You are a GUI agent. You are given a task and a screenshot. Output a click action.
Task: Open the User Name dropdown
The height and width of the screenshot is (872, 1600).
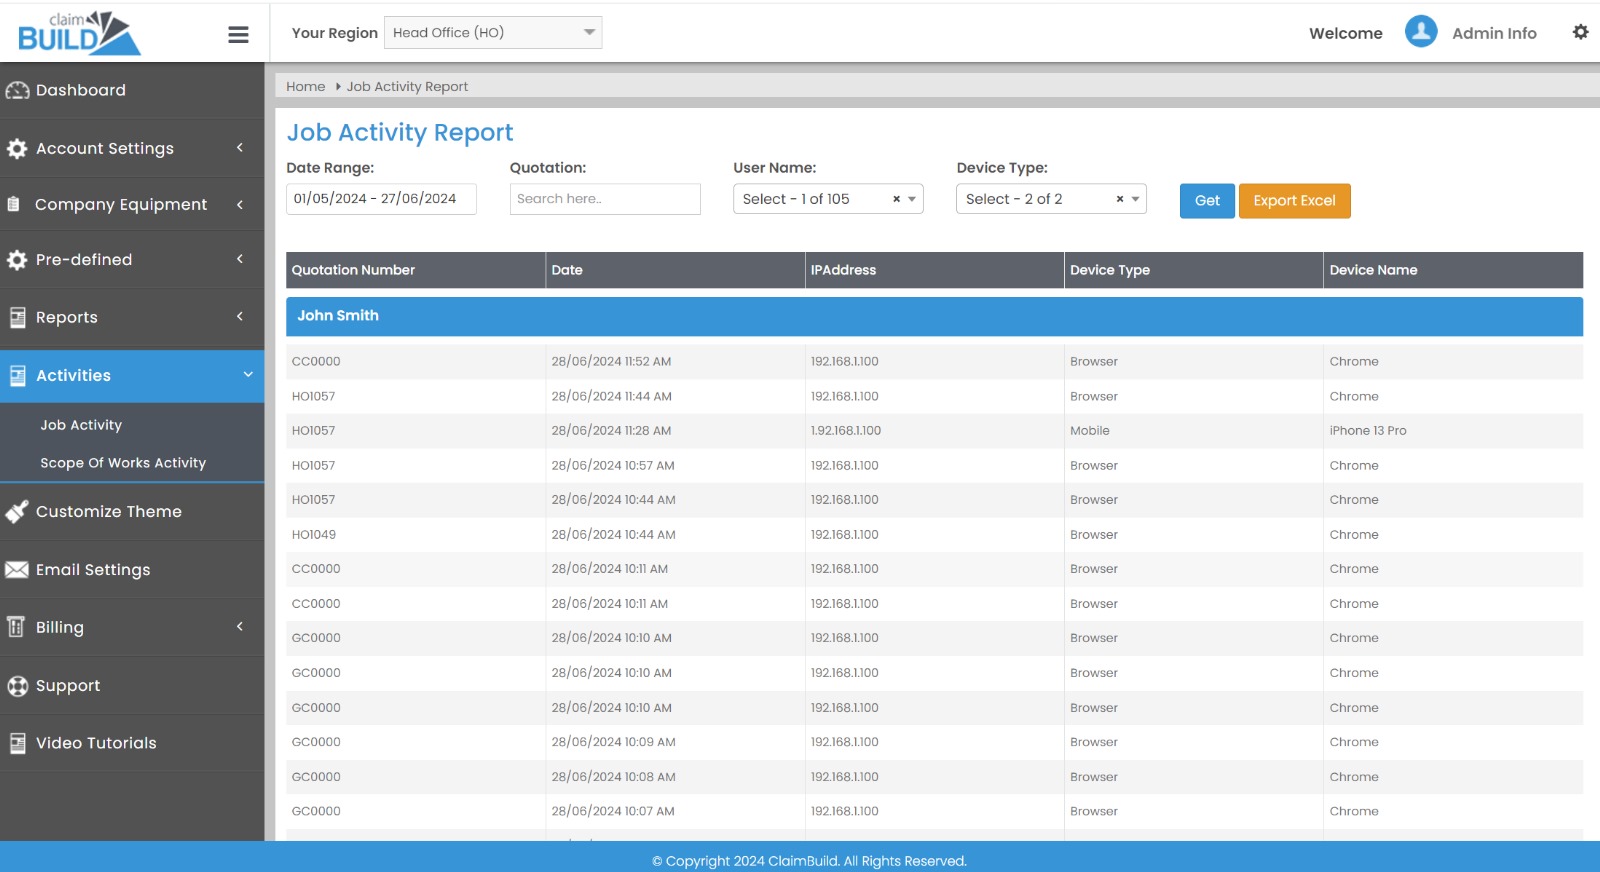pyautogui.click(x=815, y=199)
